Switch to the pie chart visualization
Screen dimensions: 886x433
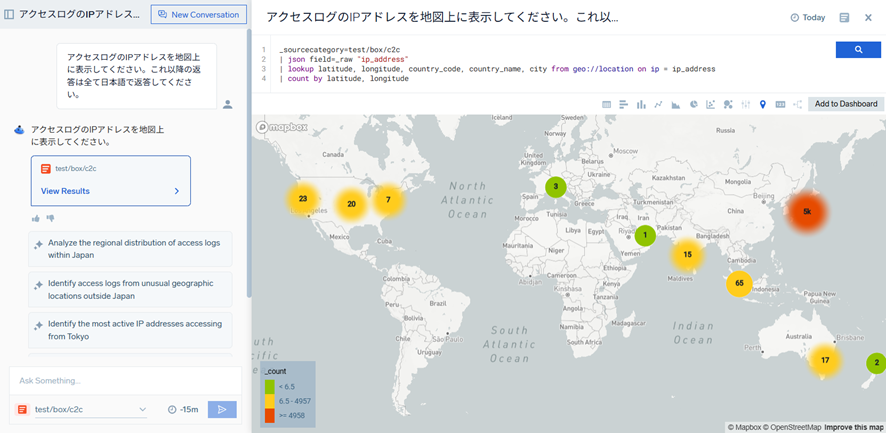click(692, 104)
